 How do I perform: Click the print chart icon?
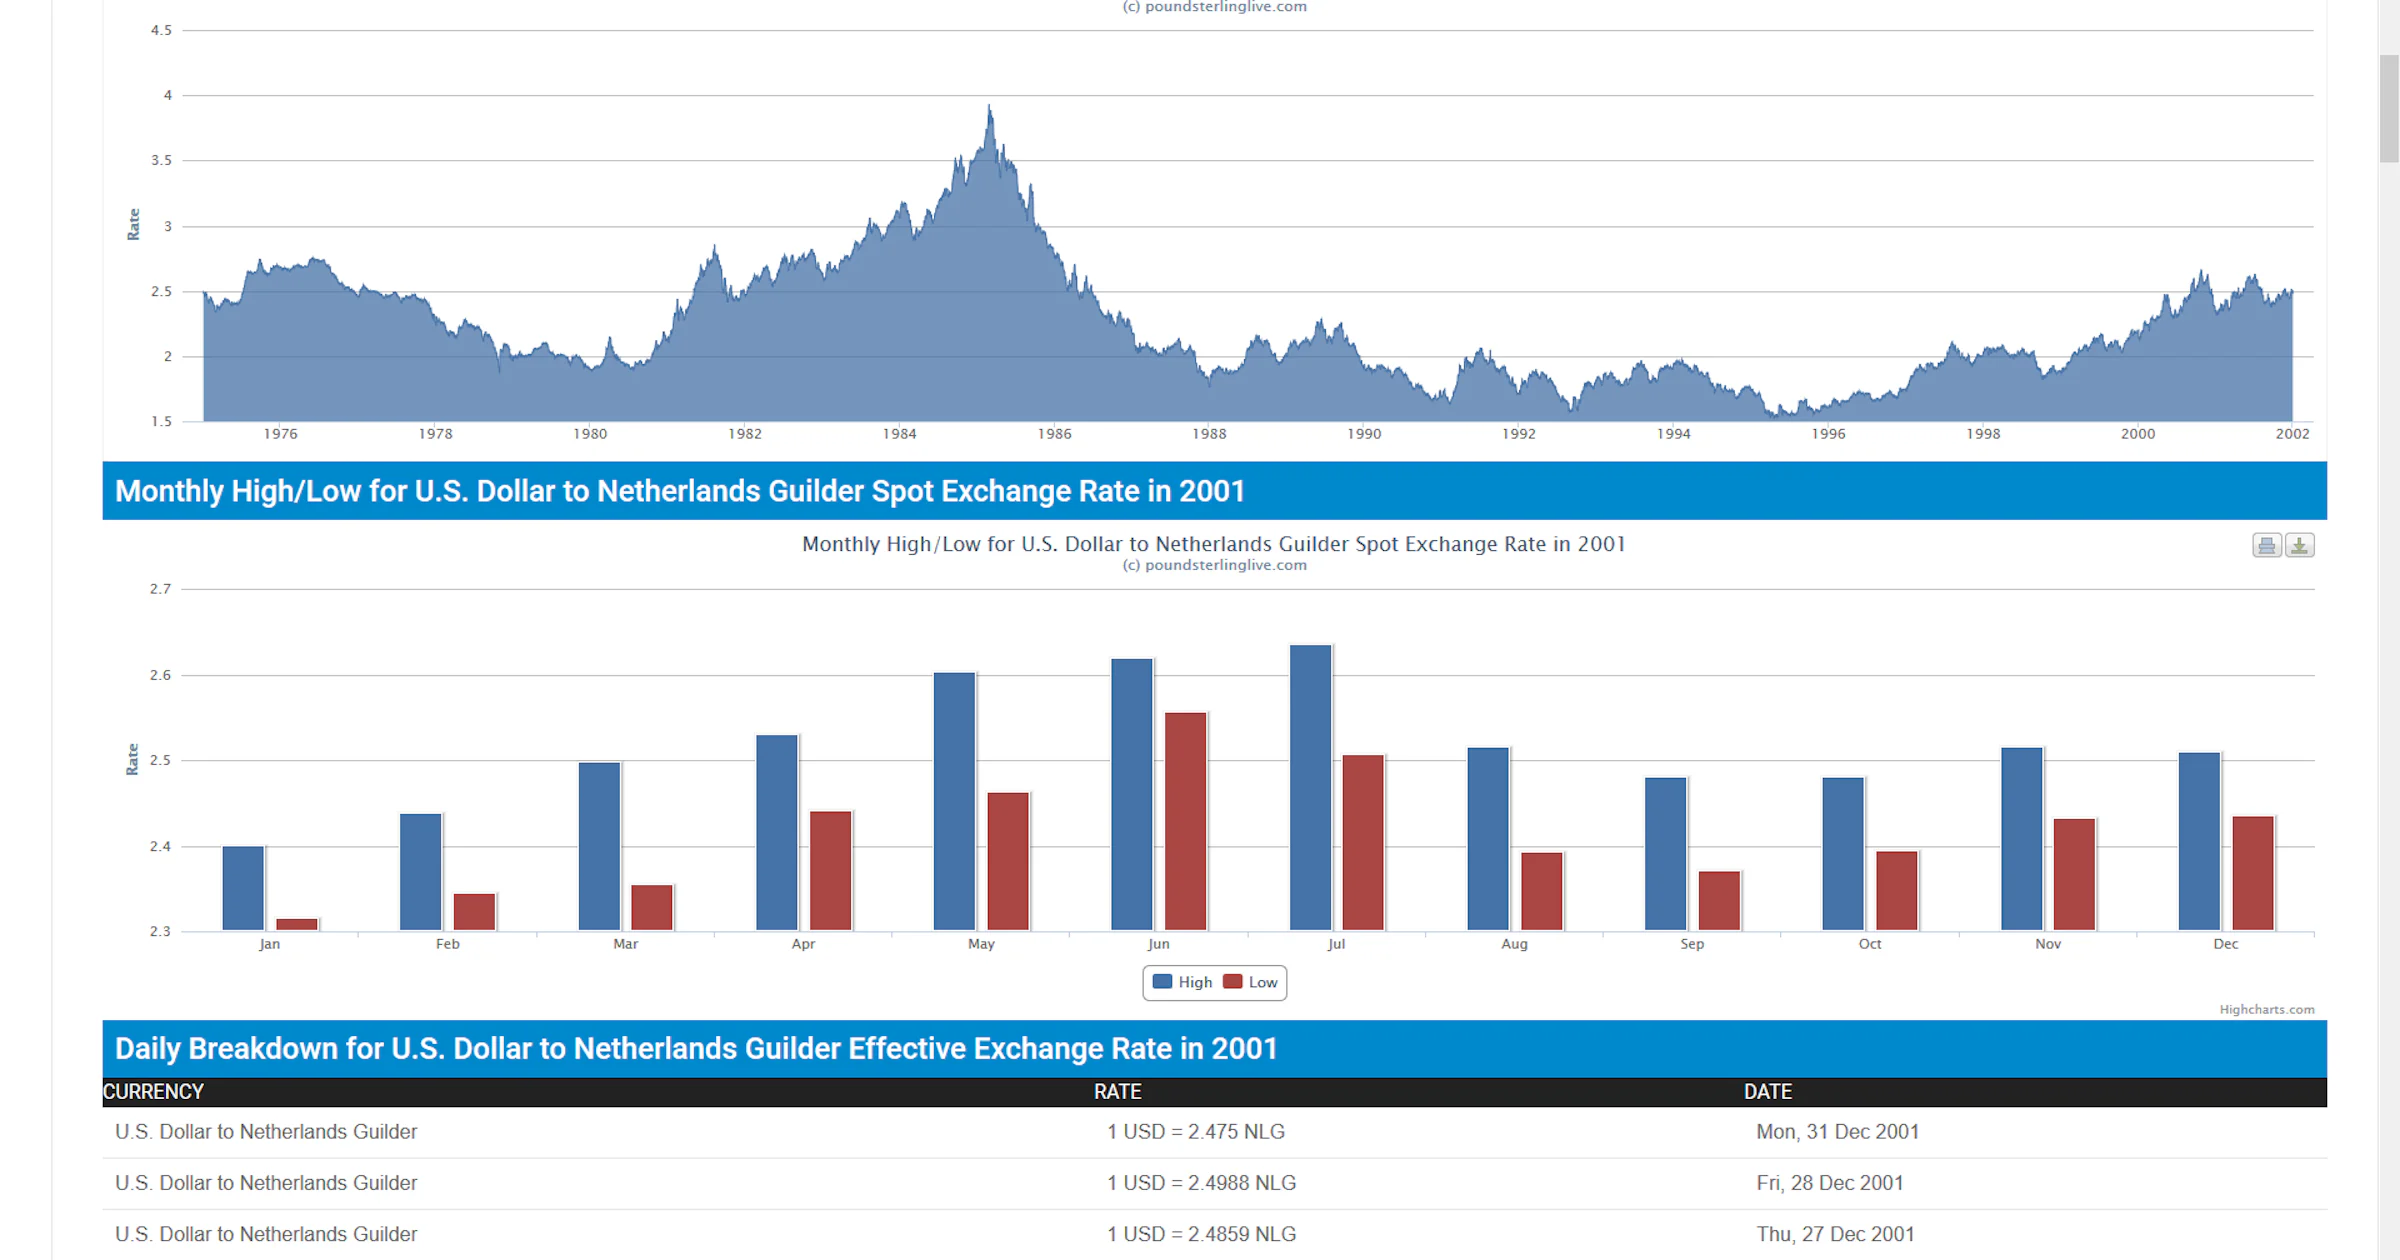pos(2267,545)
